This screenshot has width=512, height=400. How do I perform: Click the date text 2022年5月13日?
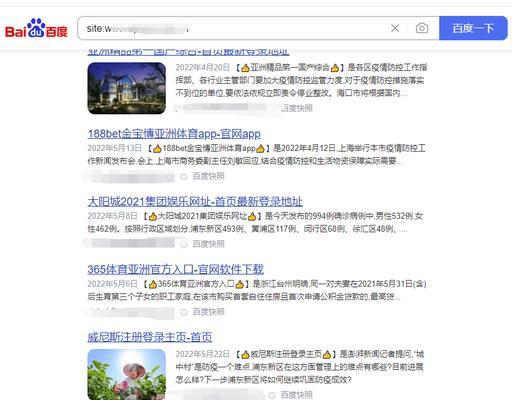click(x=115, y=148)
